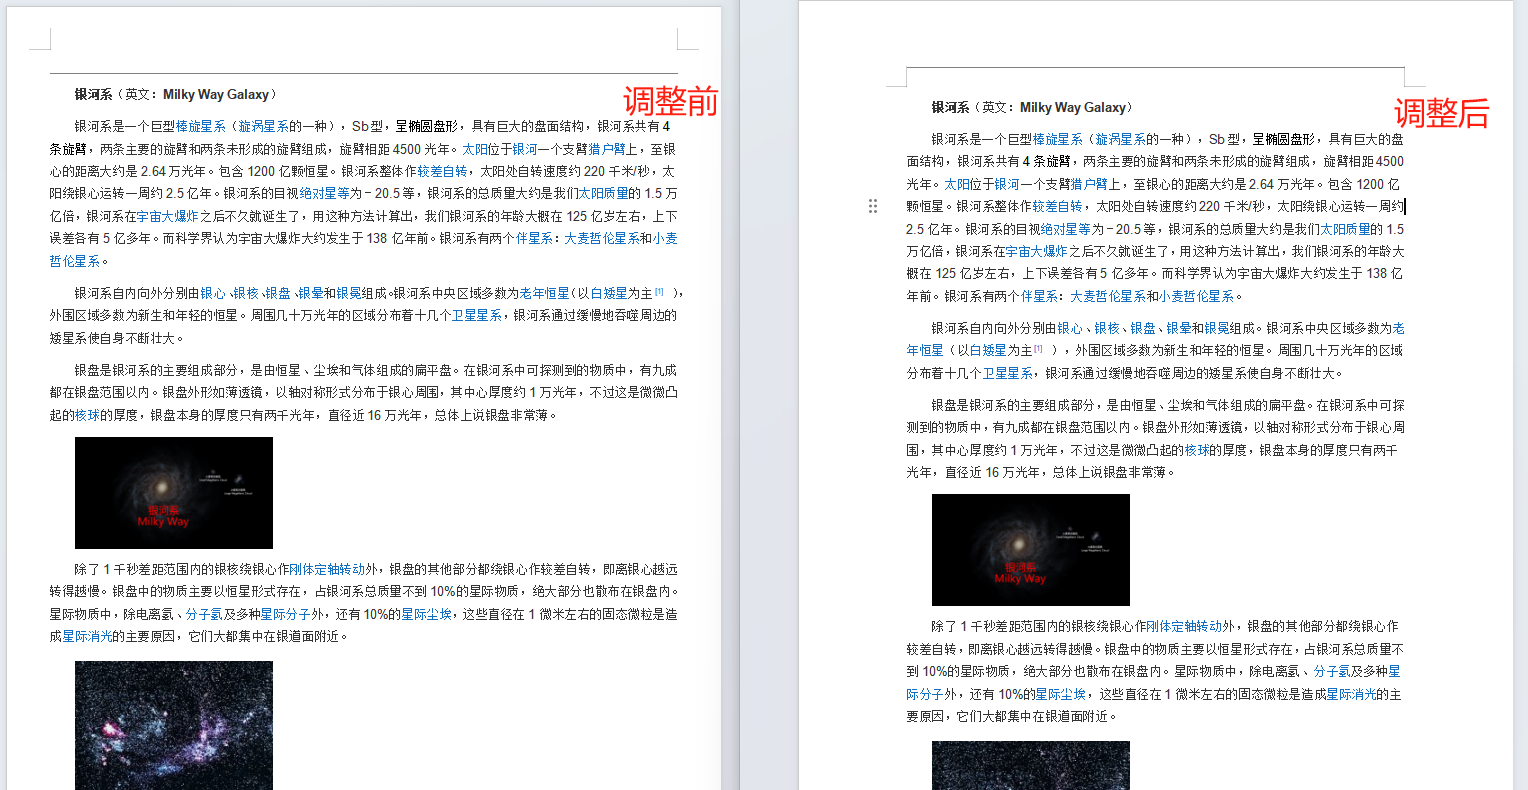Follow 银冕 link in right document
Viewport: 1528px width, 790px height.
[1217, 328]
